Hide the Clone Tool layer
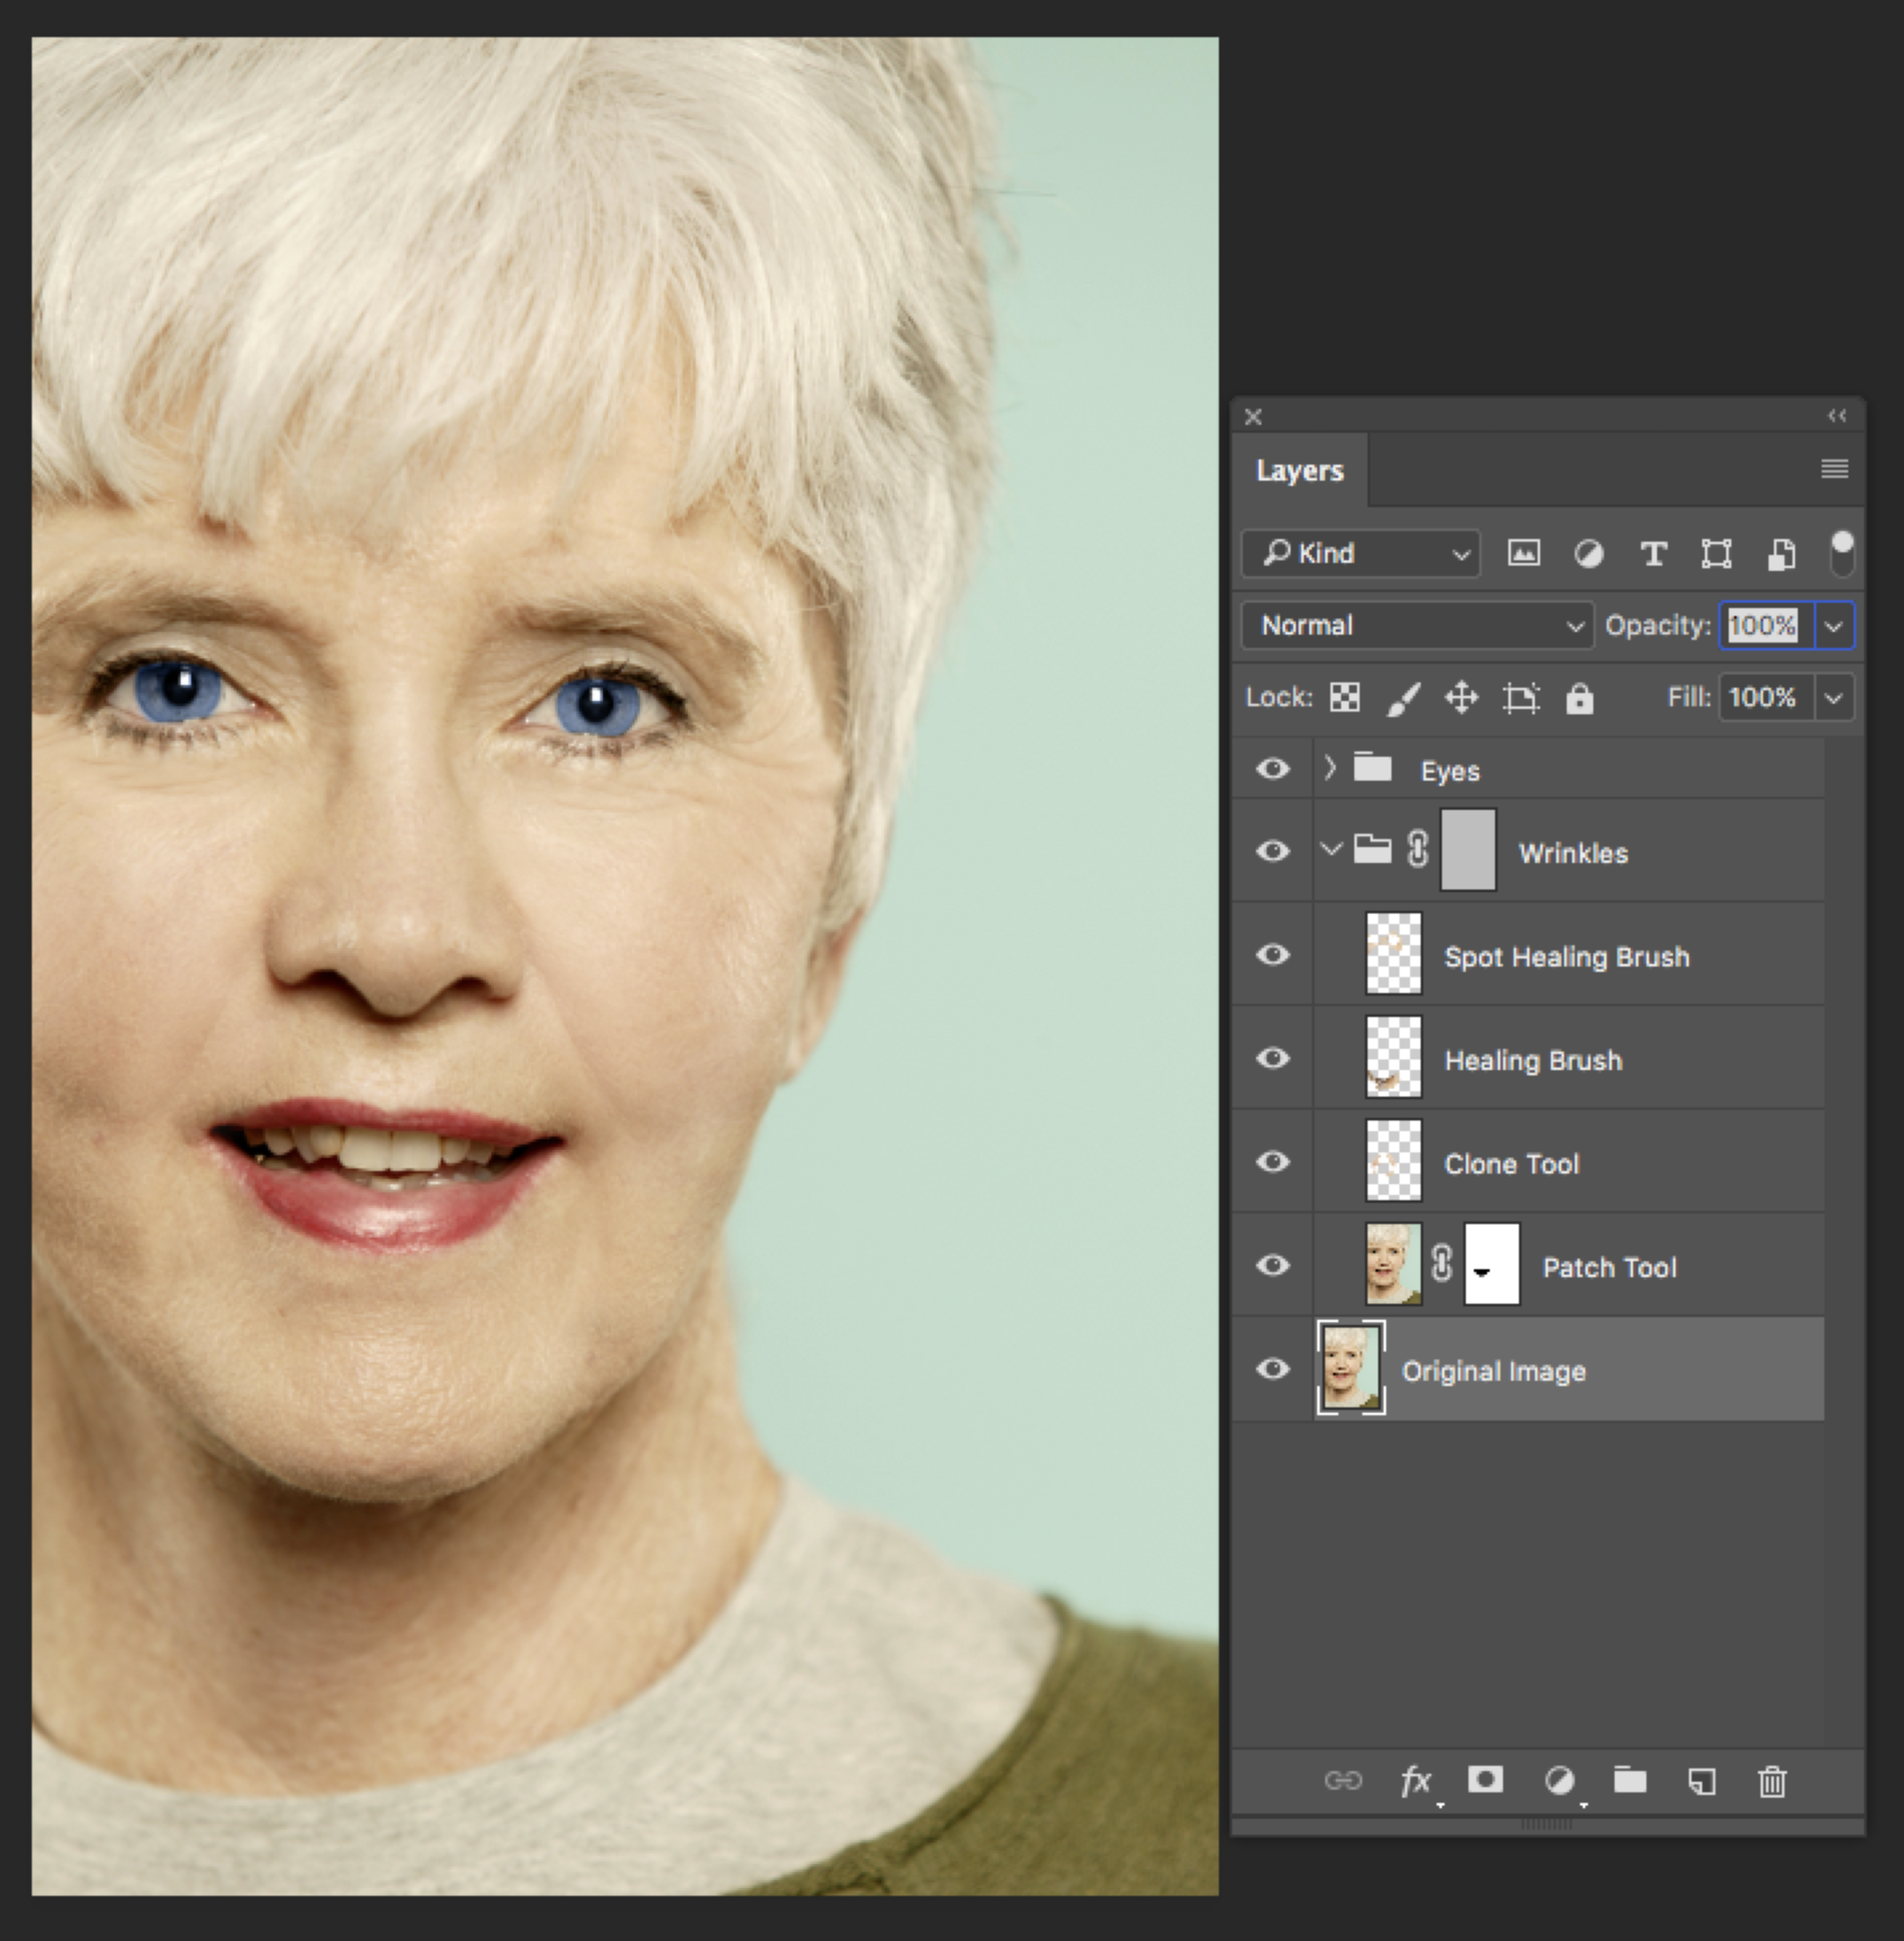 (x=1272, y=1161)
